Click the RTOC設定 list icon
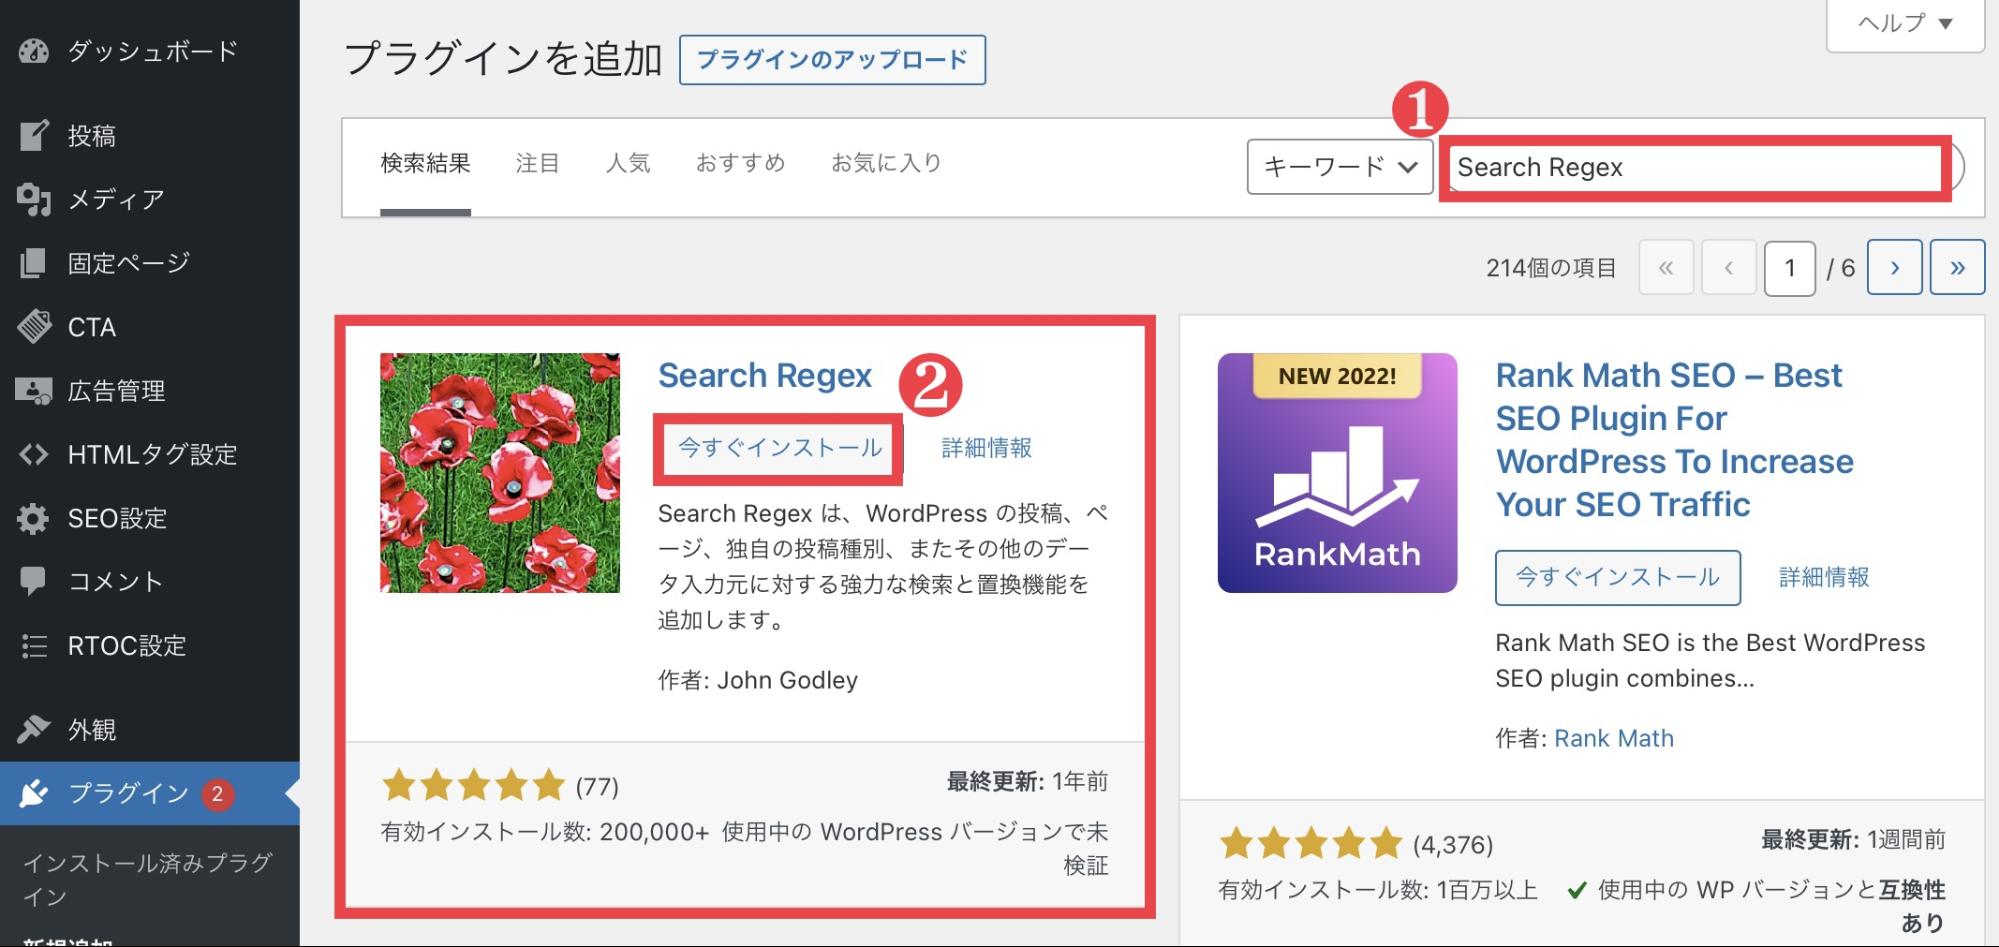Image resolution: width=1999 pixels, height=947 pixels. tap(33, 646)
